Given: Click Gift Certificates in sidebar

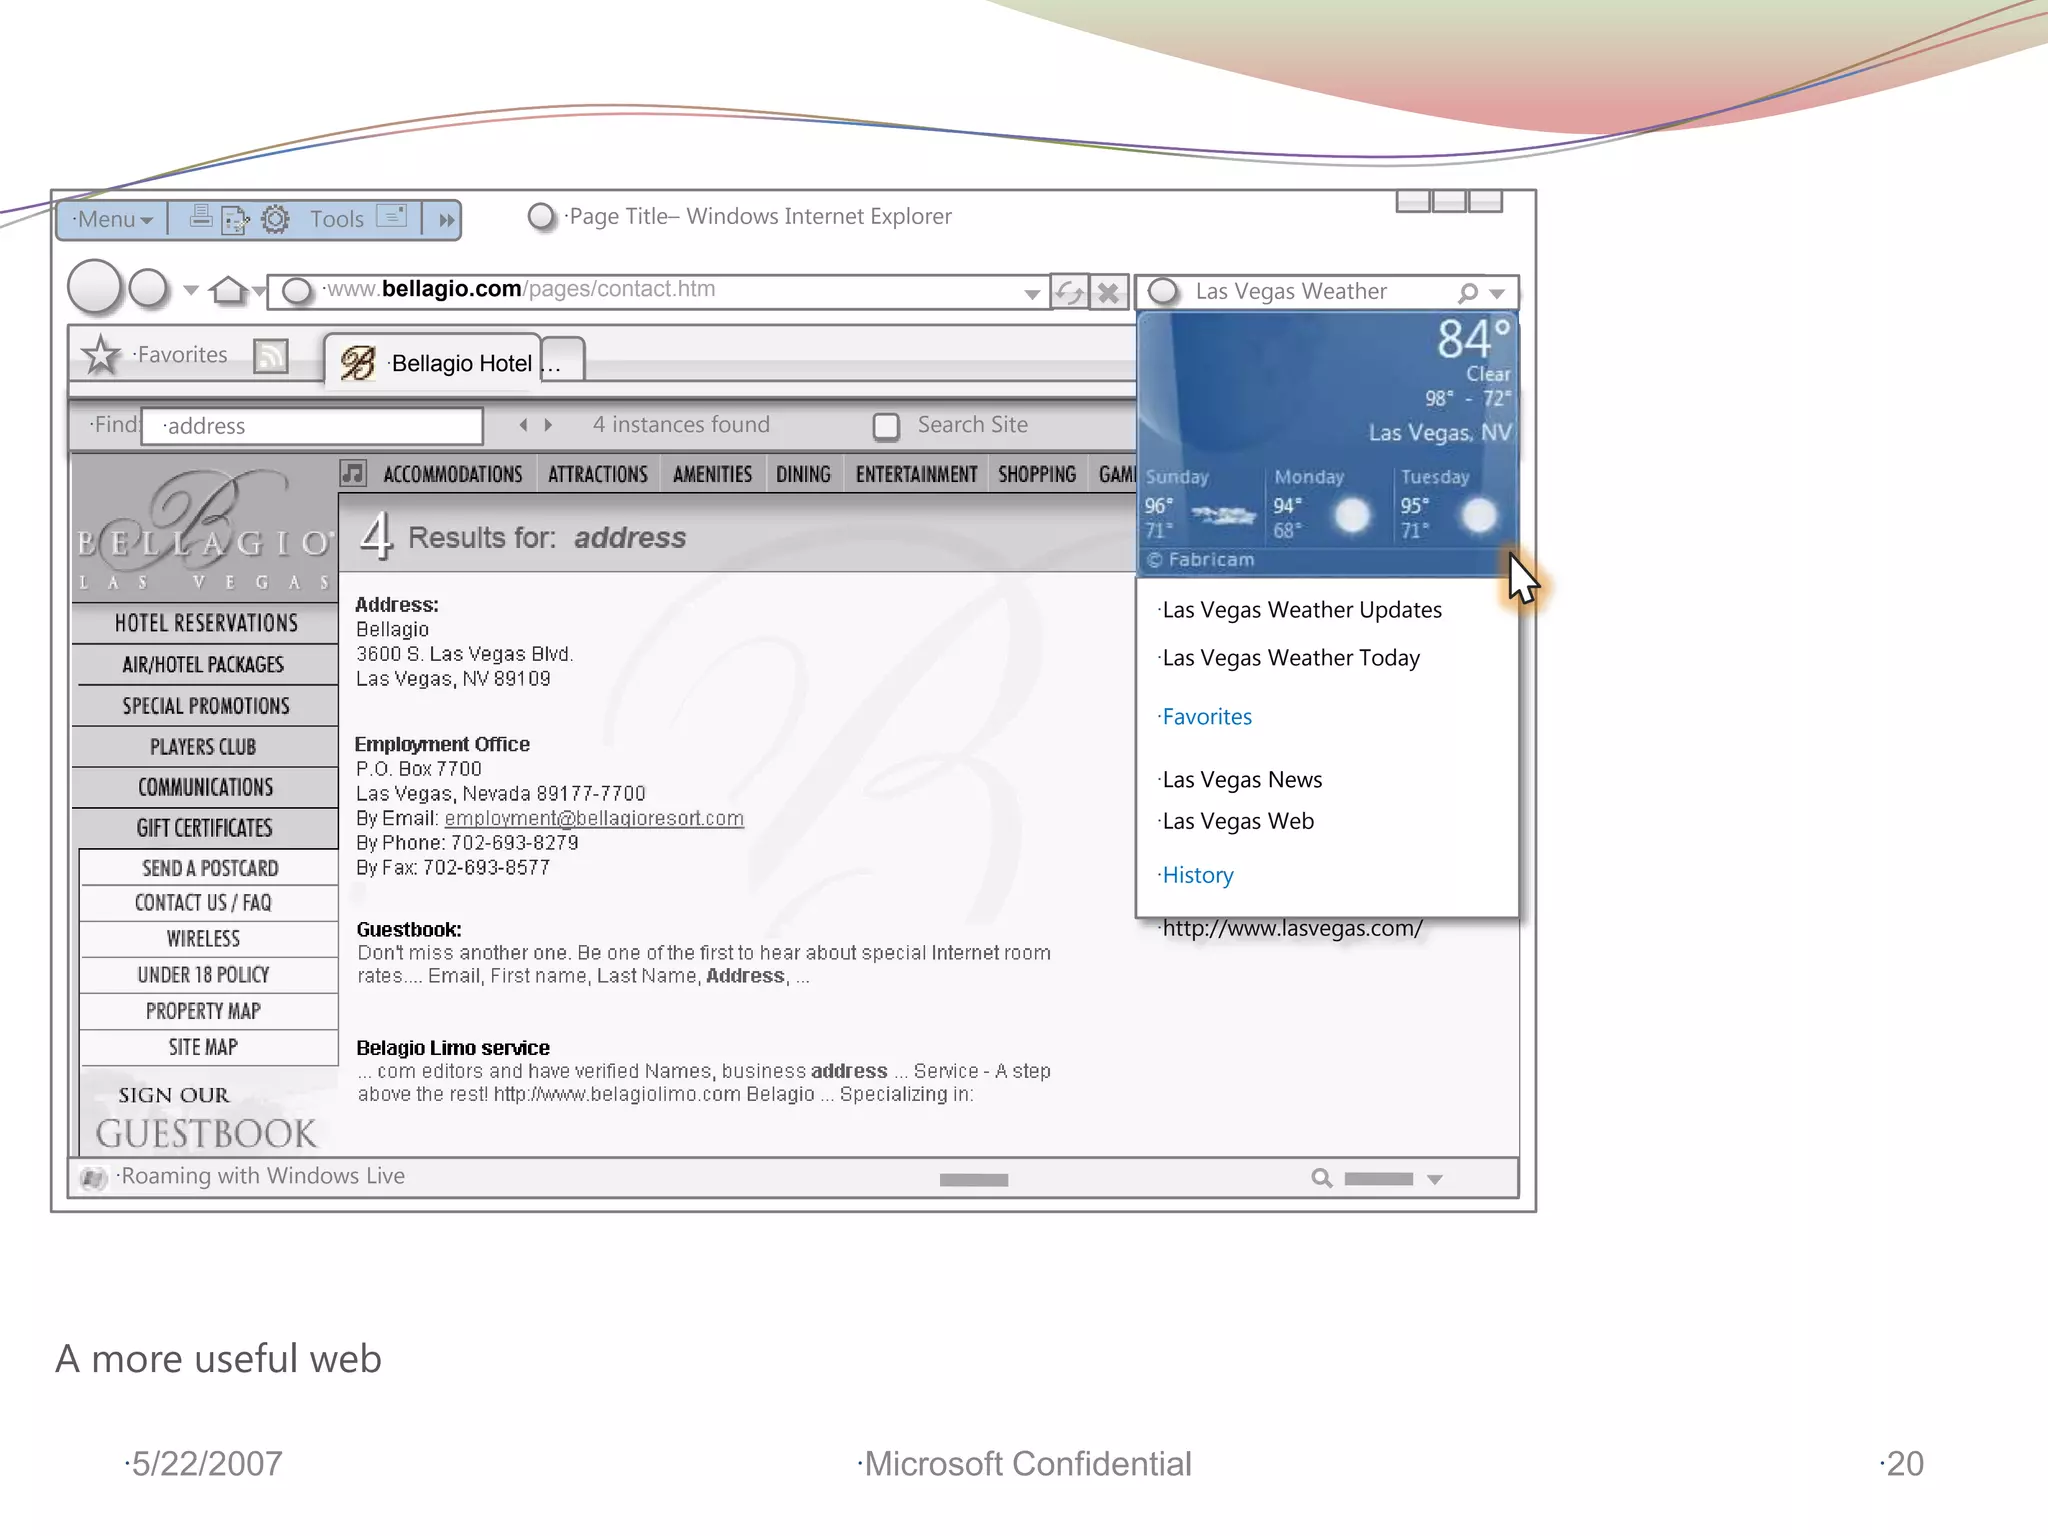Looking at the screenshot, I should point(205,828).
